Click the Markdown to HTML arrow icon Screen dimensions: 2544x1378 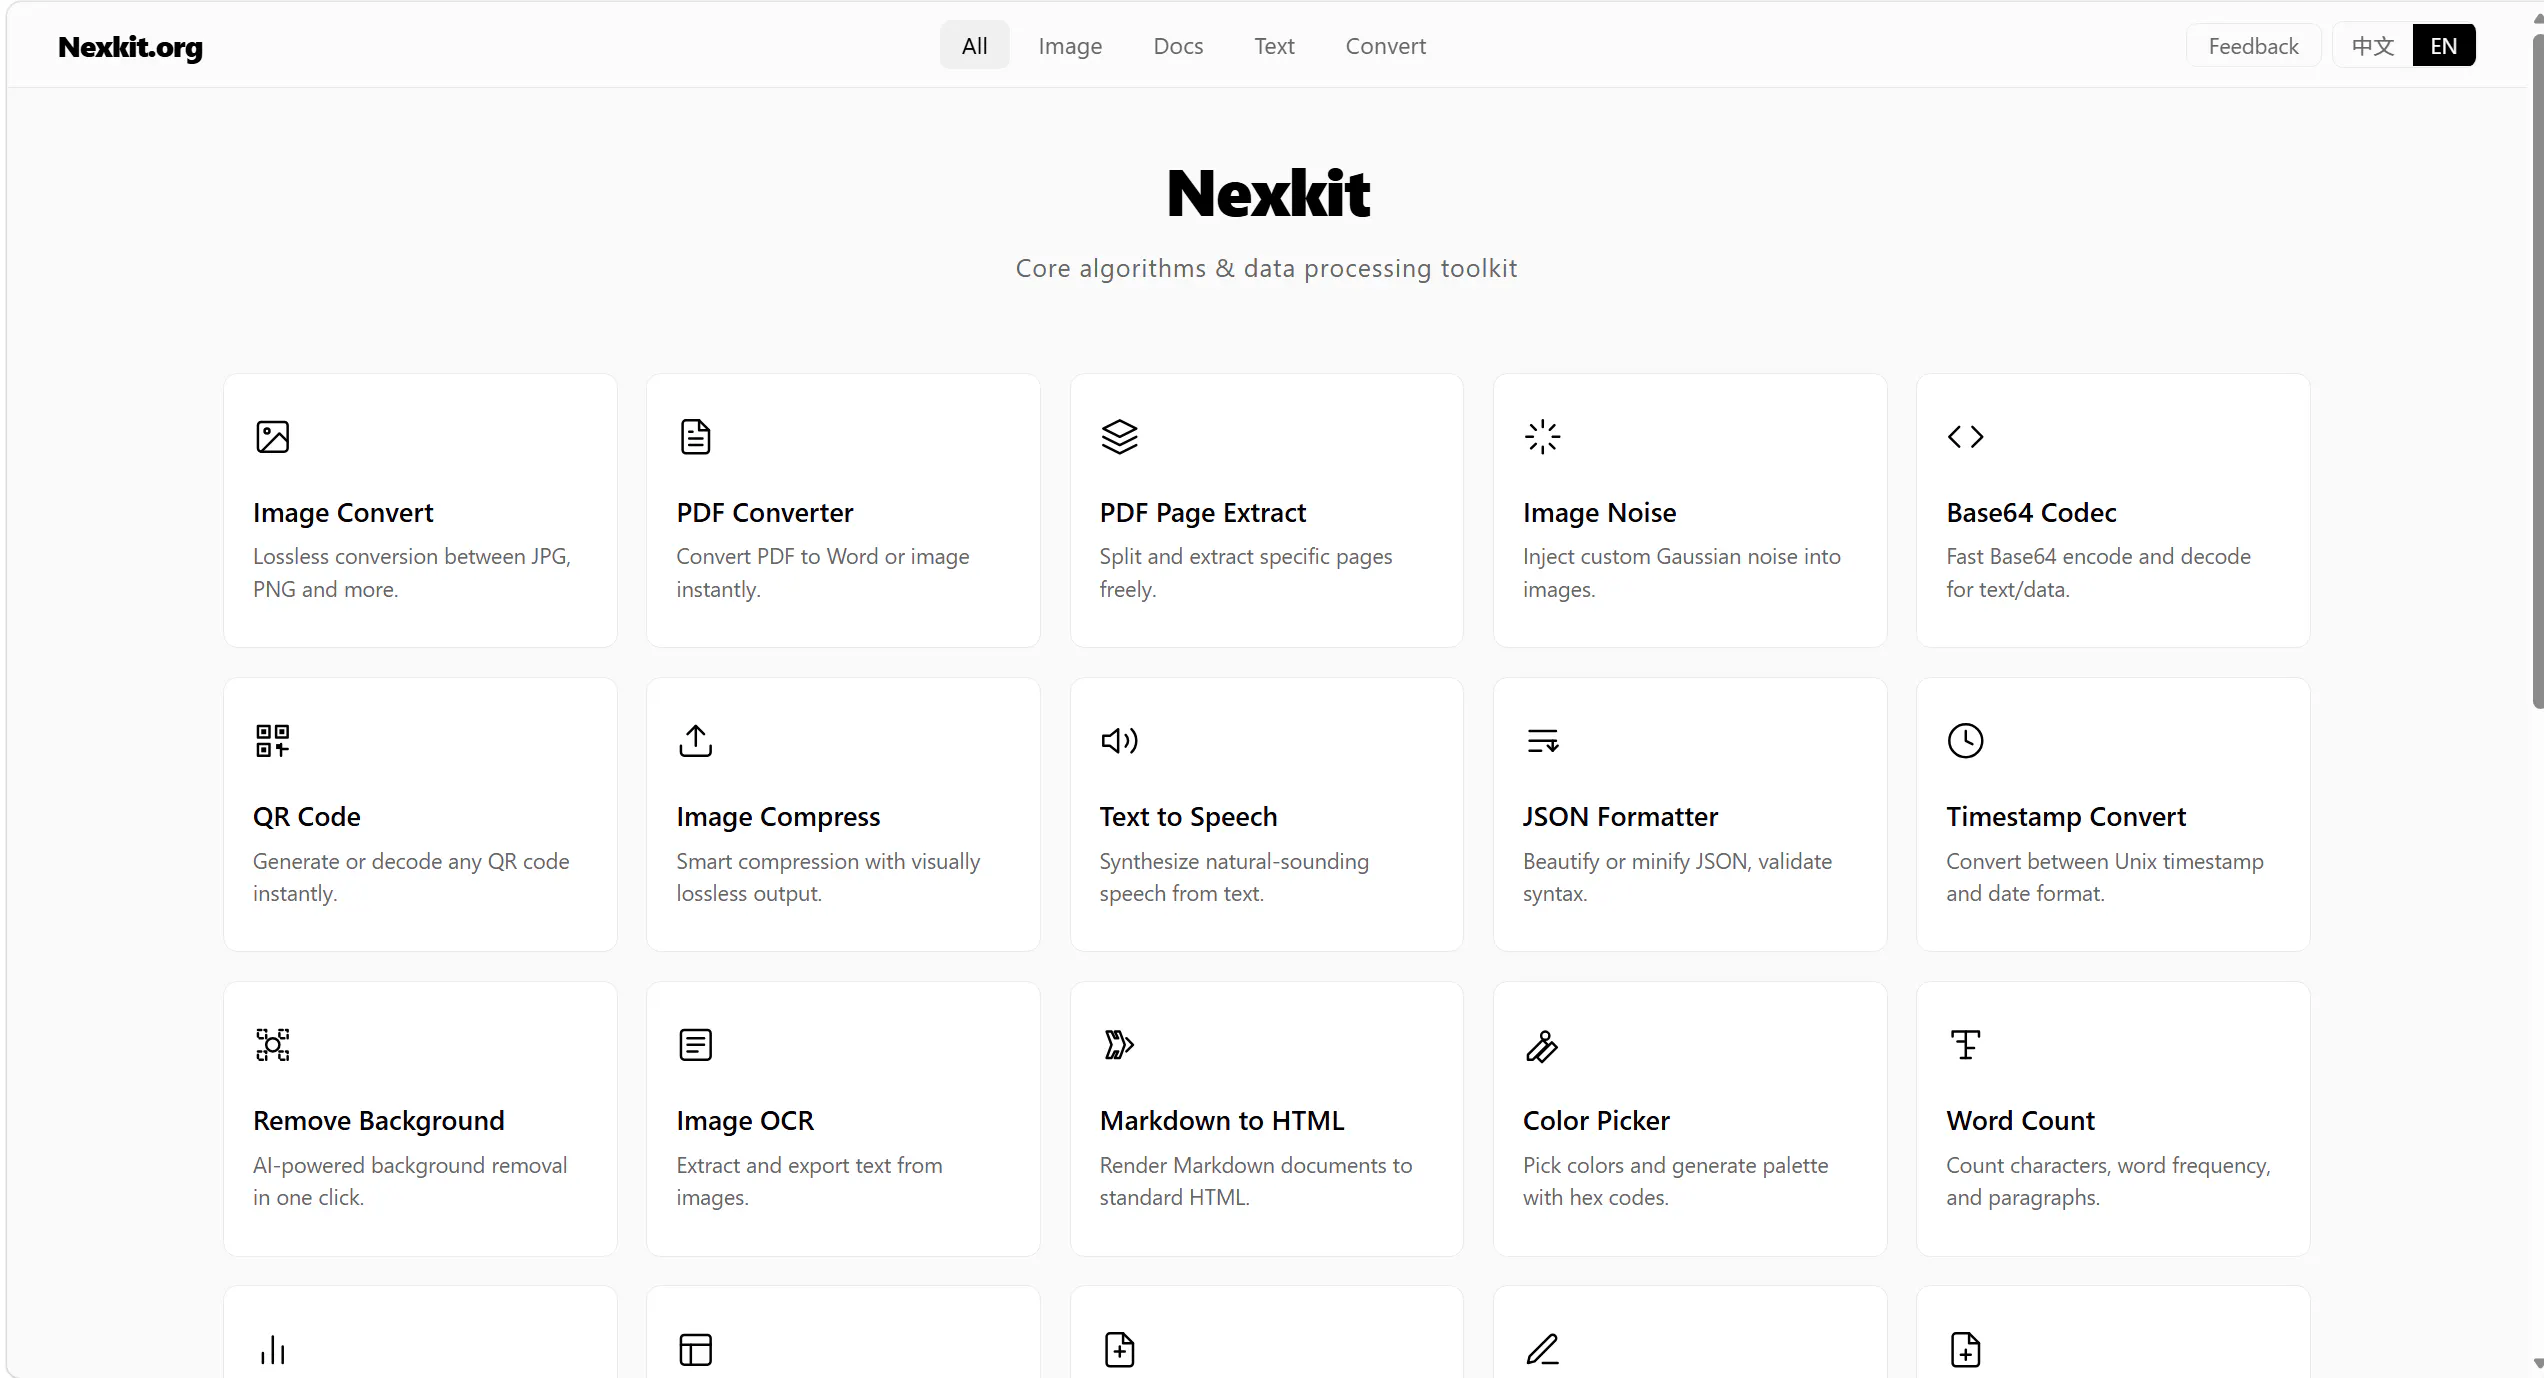coord(1119,1045)
